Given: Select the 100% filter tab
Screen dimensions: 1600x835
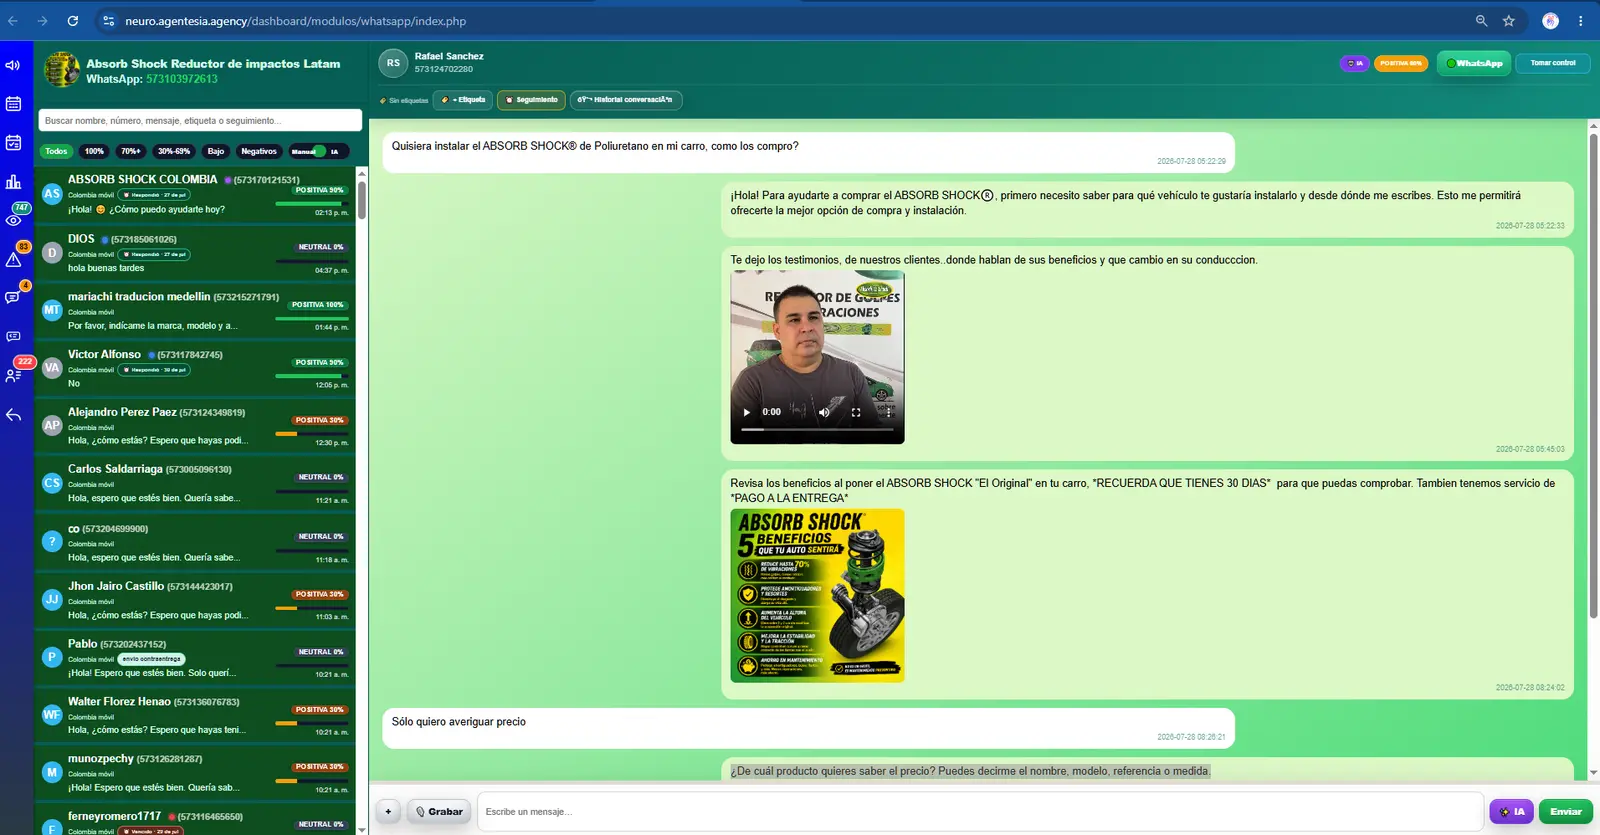Looking at the screenshot, I should 94,152.
